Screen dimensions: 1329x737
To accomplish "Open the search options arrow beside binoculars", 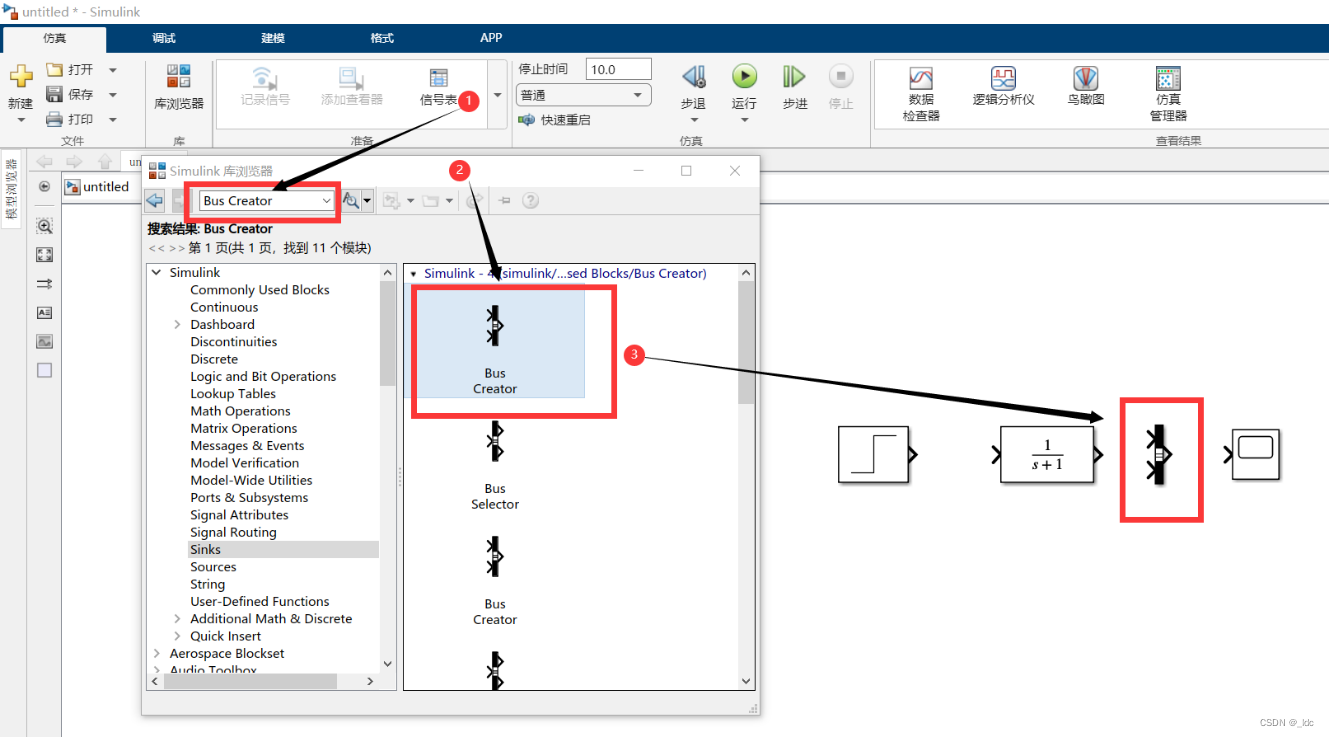I will point(367,201).
